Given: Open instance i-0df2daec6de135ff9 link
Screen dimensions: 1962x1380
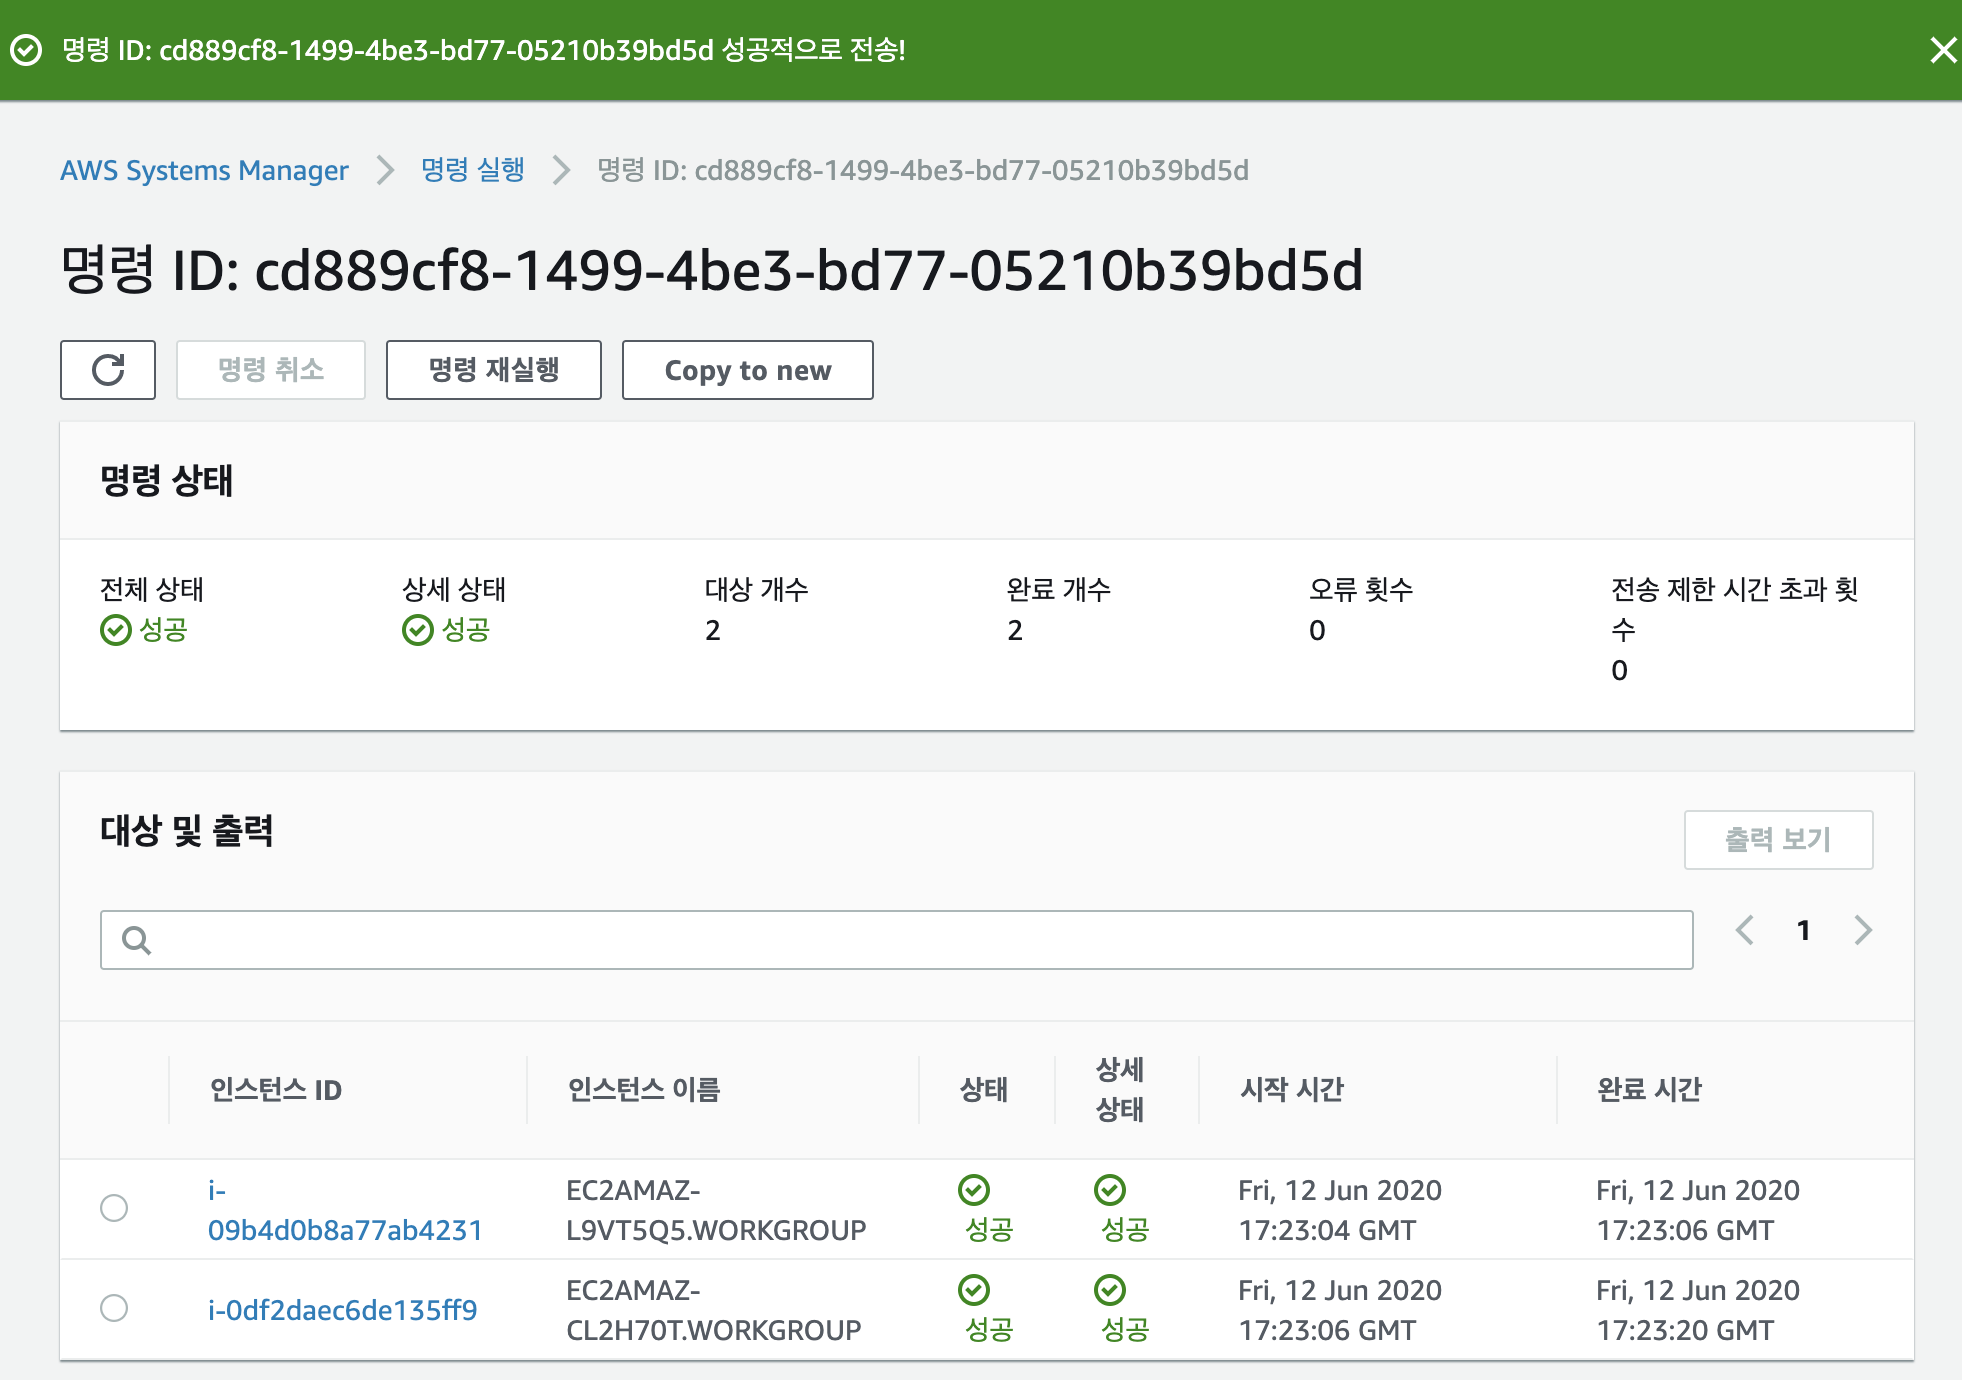Looking at the screenshot, I should tap(342, 1310).
